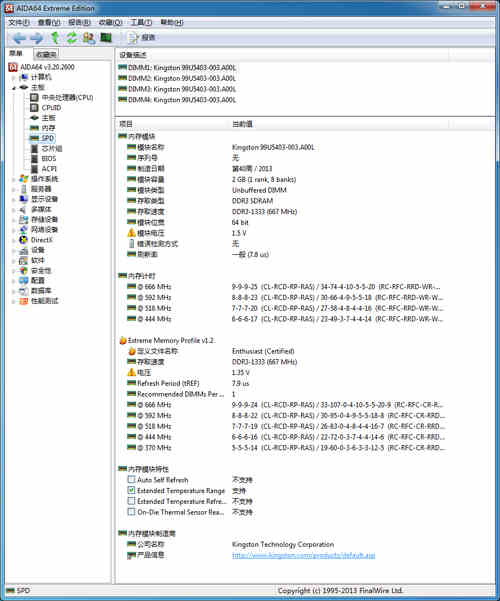Image resolution: width=500 pixels, height=601 pixels.
Task: Refresh the page with the green refresh icon
Action: [x=72, y=38]
